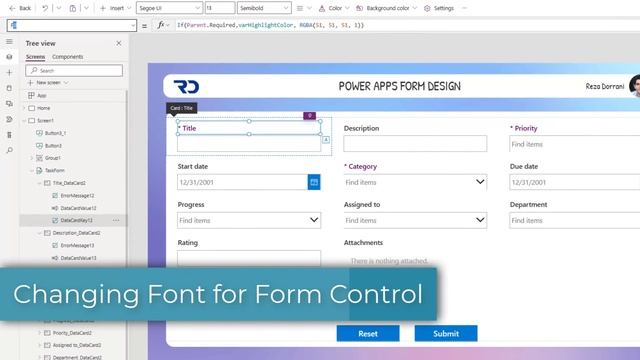Select Description_DataCard2 in the tree
Screen dimensions: 640x360
76,233
